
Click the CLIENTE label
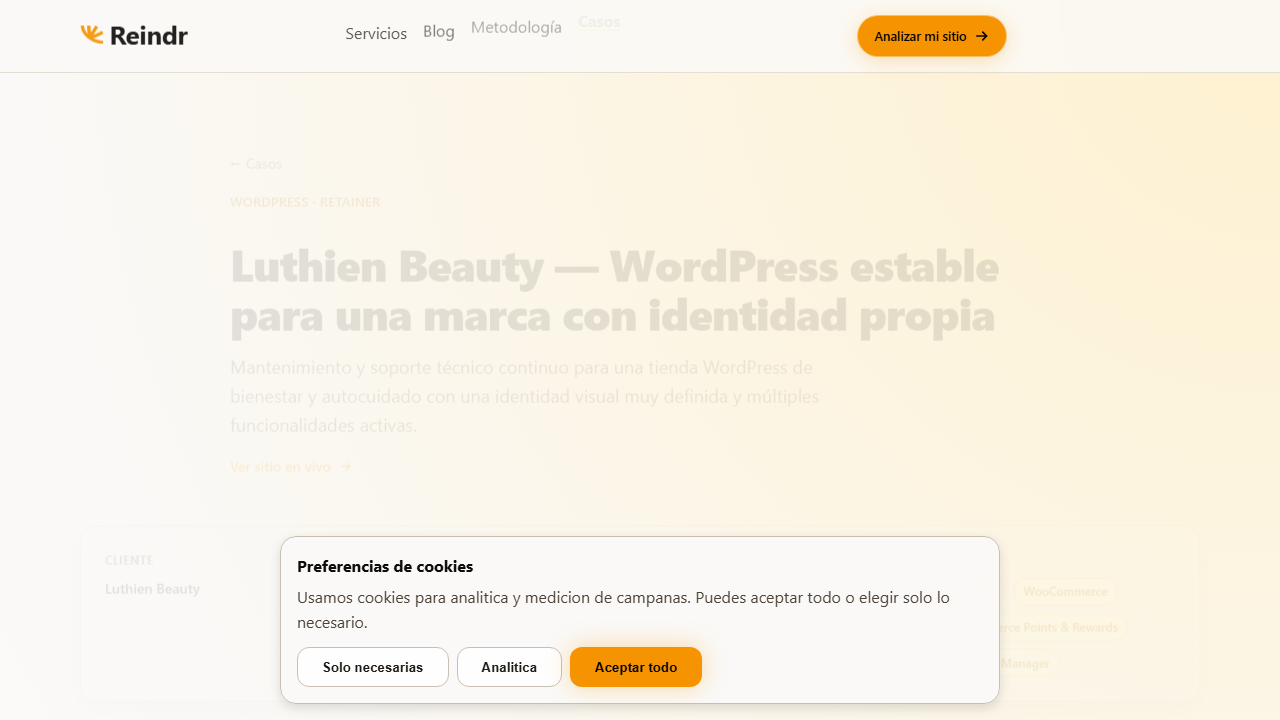click(x=129, y=560)
